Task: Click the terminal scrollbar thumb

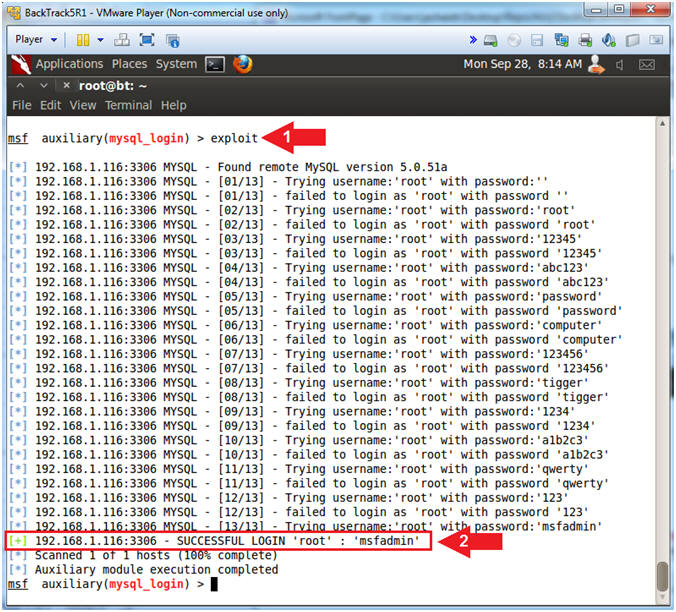Action: pyautogui.click(x=662, y=577)
